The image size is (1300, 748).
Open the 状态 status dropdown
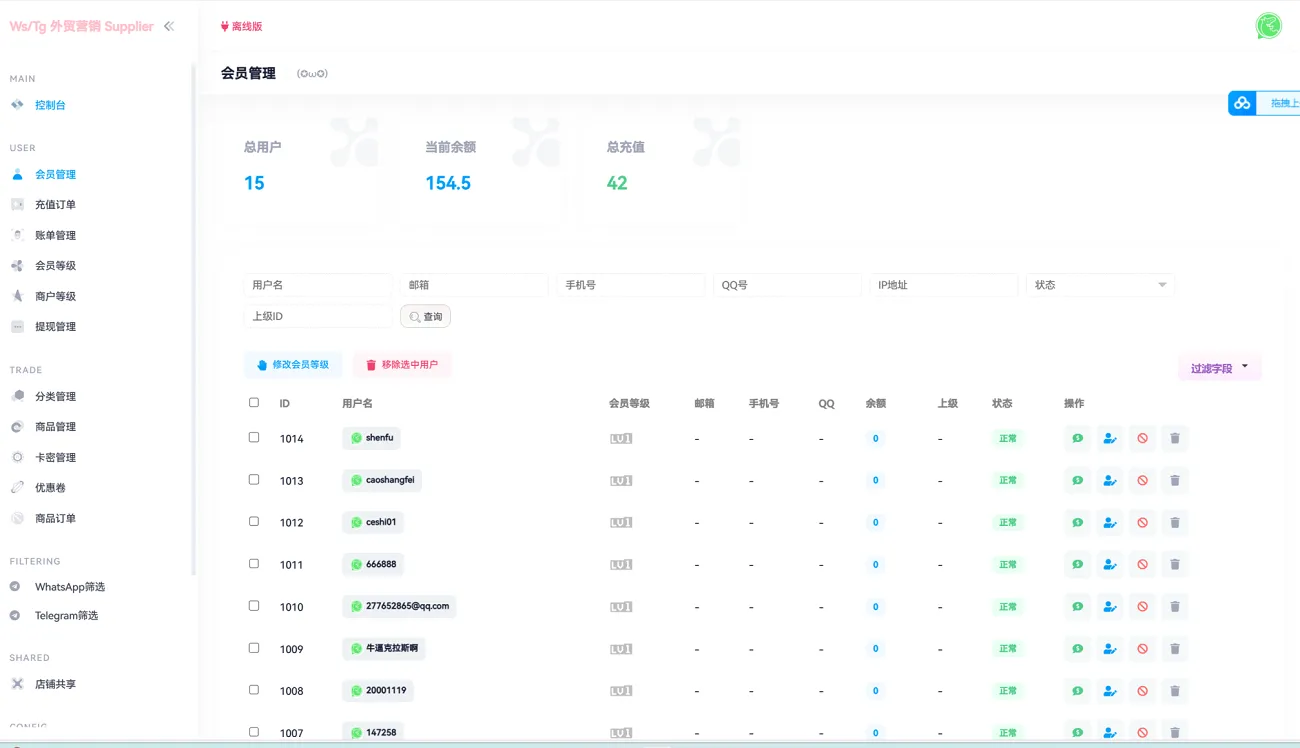tap(1100, 284)
